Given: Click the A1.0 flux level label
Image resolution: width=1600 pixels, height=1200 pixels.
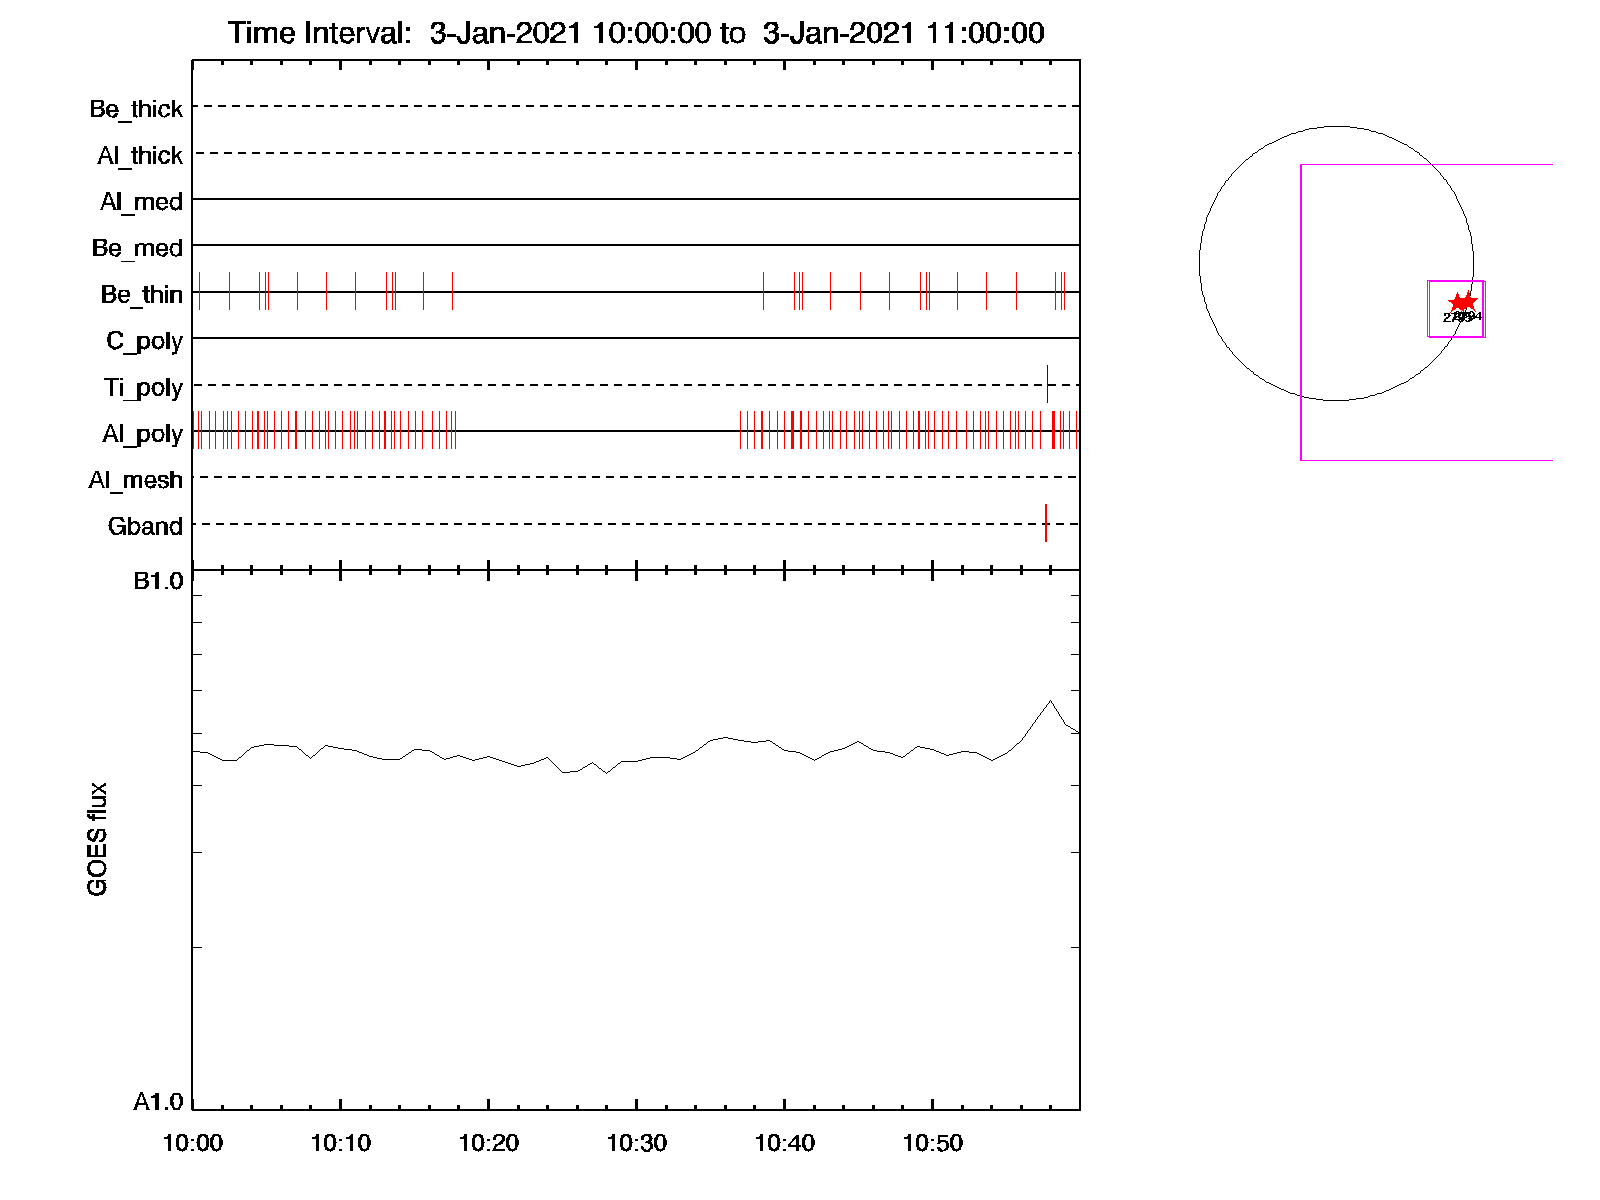Looking at the screenshot, I should pyautogui.click(x=158, y=1102).
